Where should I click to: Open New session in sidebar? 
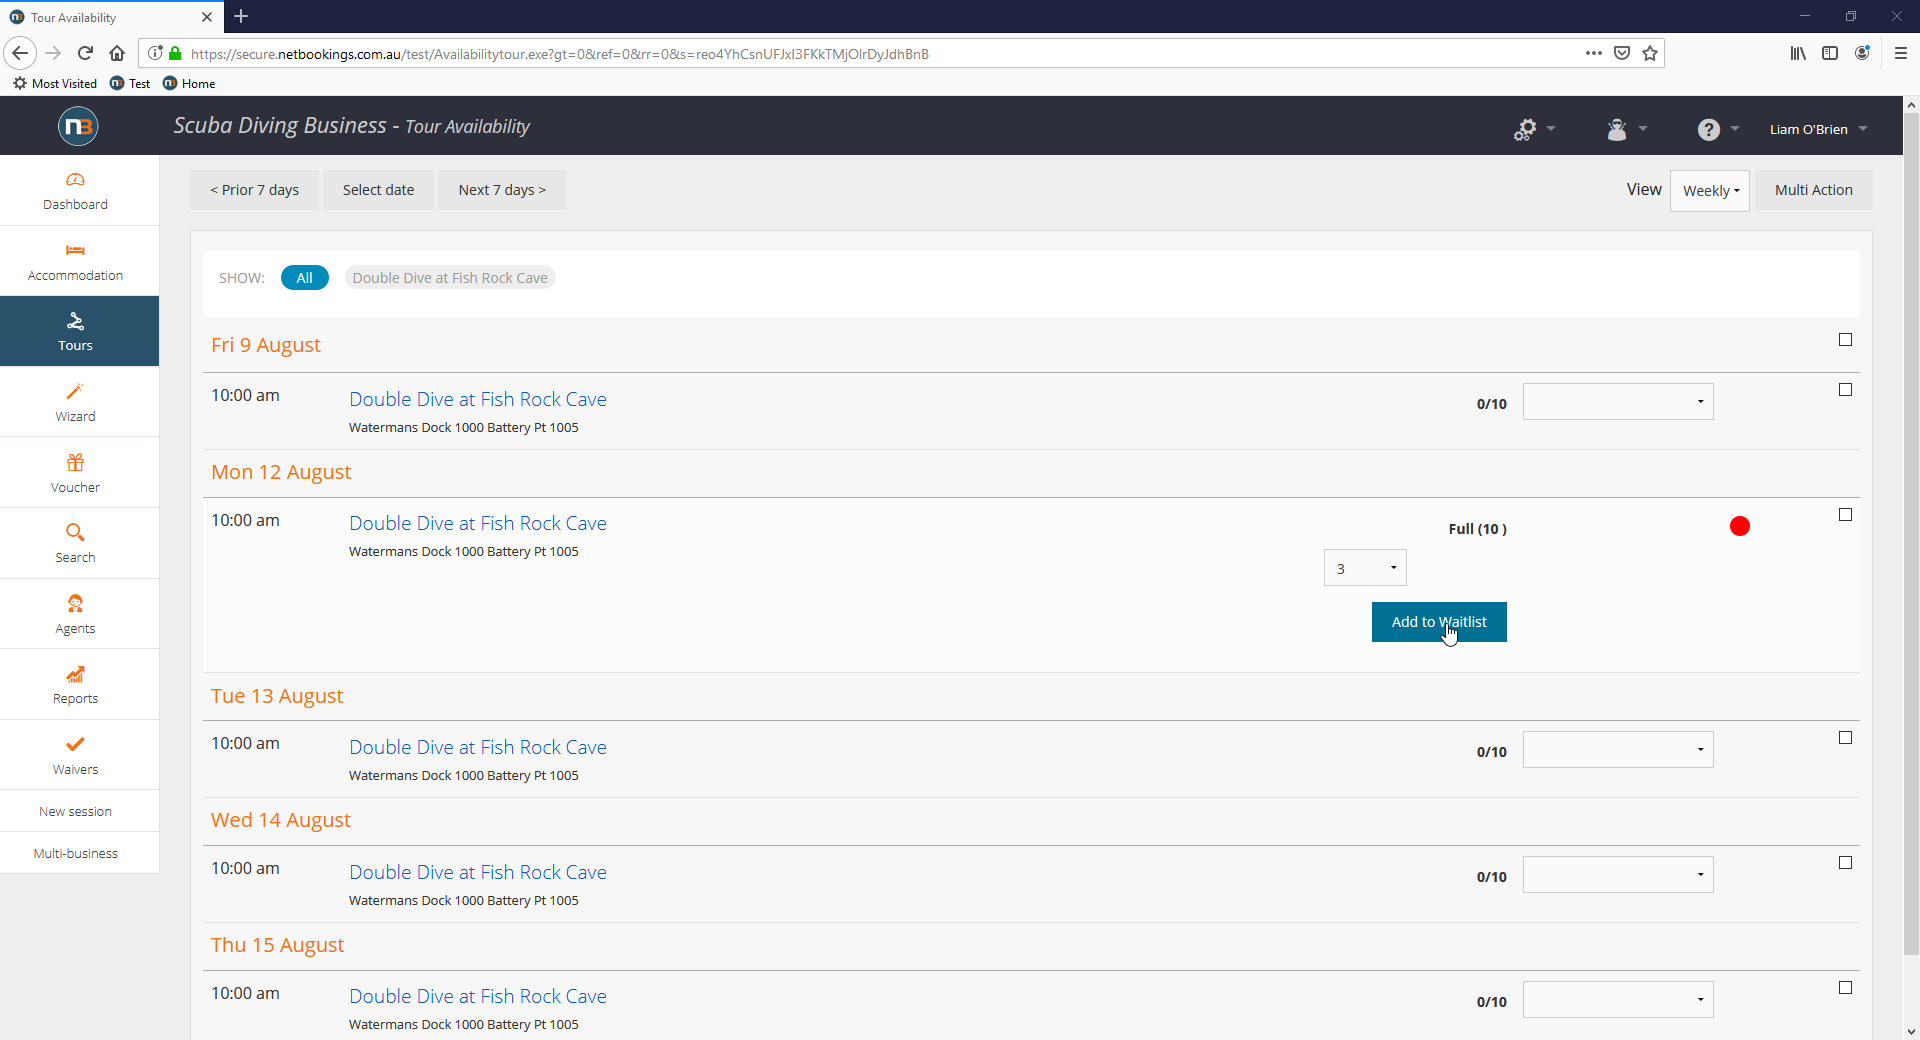[75, 812]
